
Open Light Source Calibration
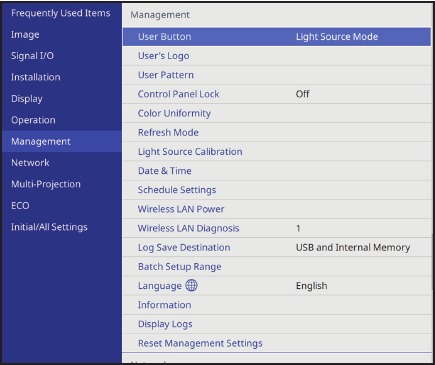[x=277, y=152]
